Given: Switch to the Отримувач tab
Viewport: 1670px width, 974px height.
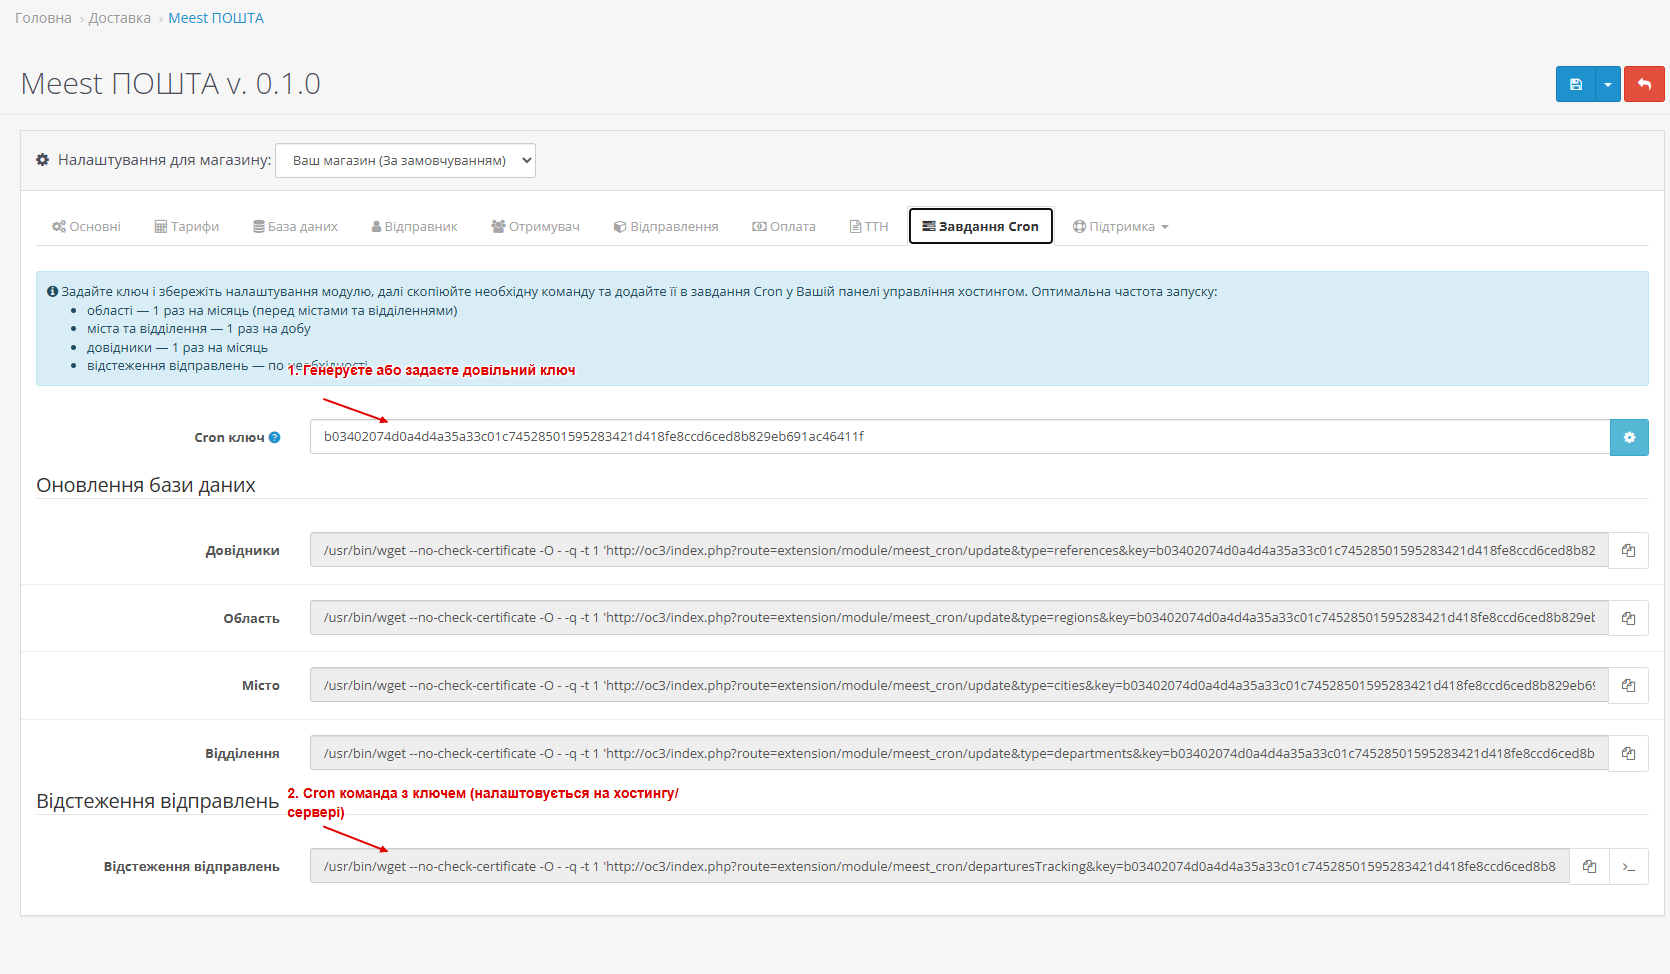Looking at the screenshot, I should click(x=535, y=227).
